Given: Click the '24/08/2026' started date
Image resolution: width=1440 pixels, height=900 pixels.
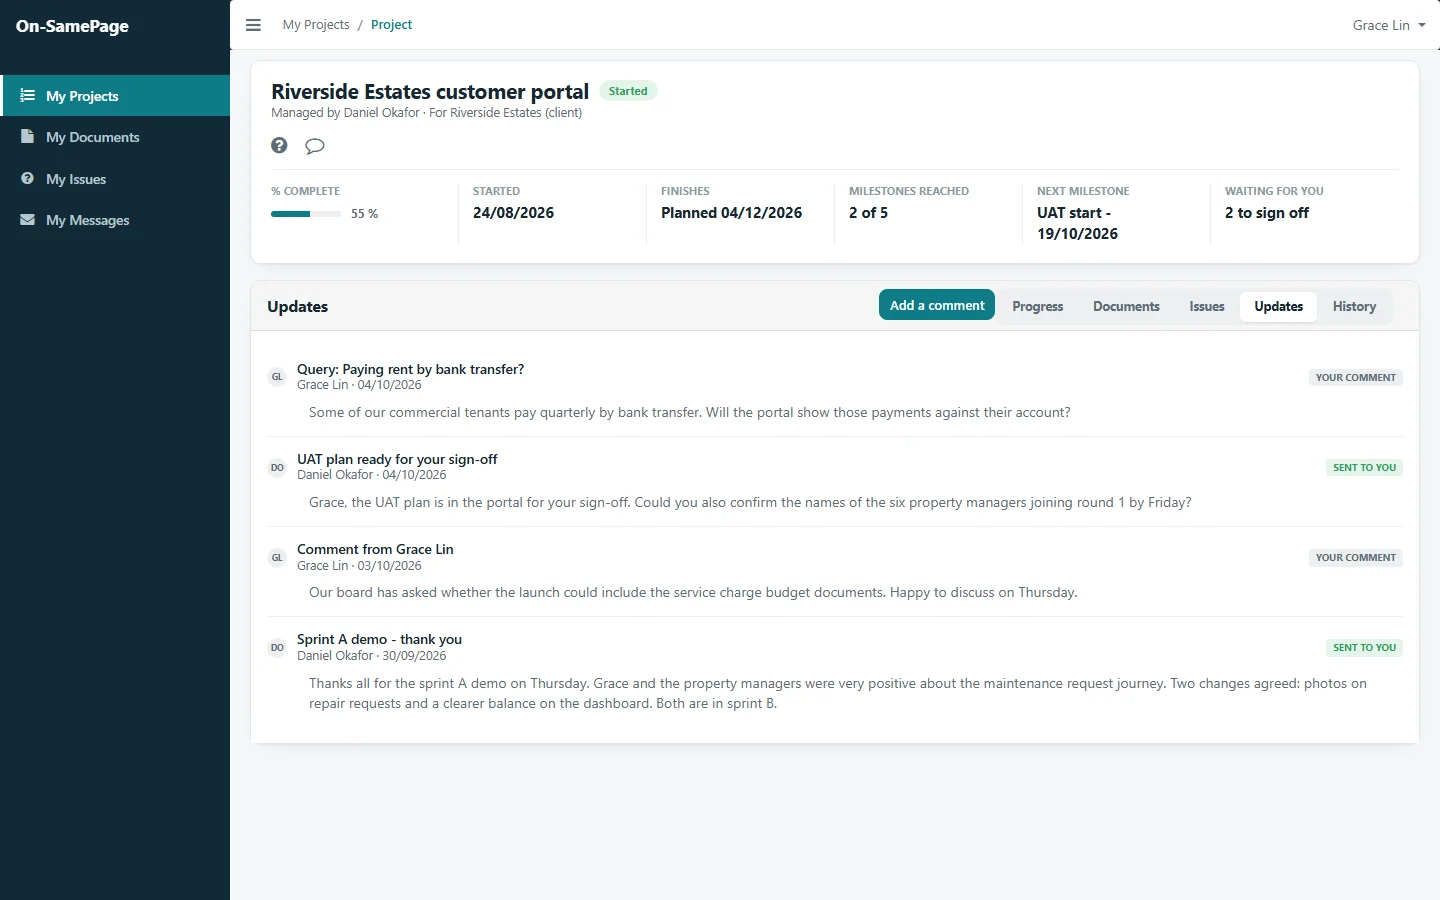Looking at the screenshot, I should (x=513, y=213).
